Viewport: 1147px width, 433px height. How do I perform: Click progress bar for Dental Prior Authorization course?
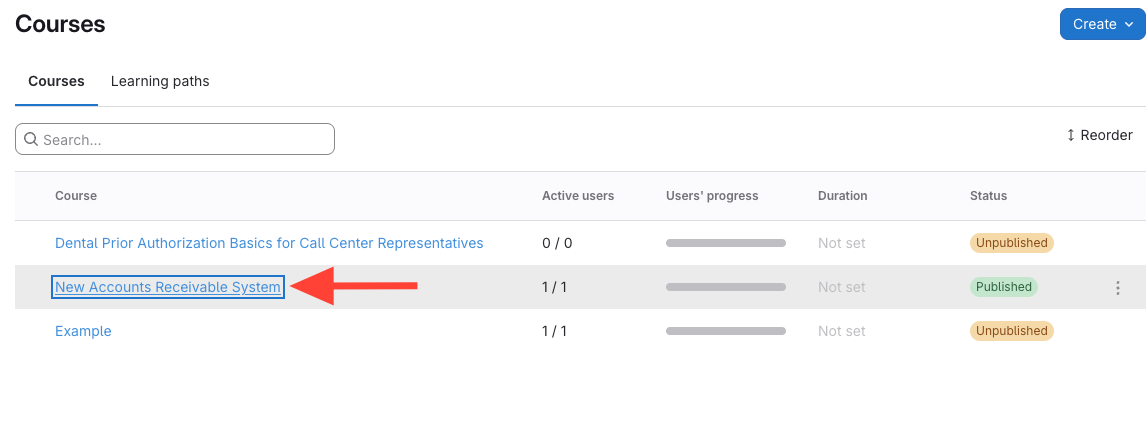coord(726,243)
